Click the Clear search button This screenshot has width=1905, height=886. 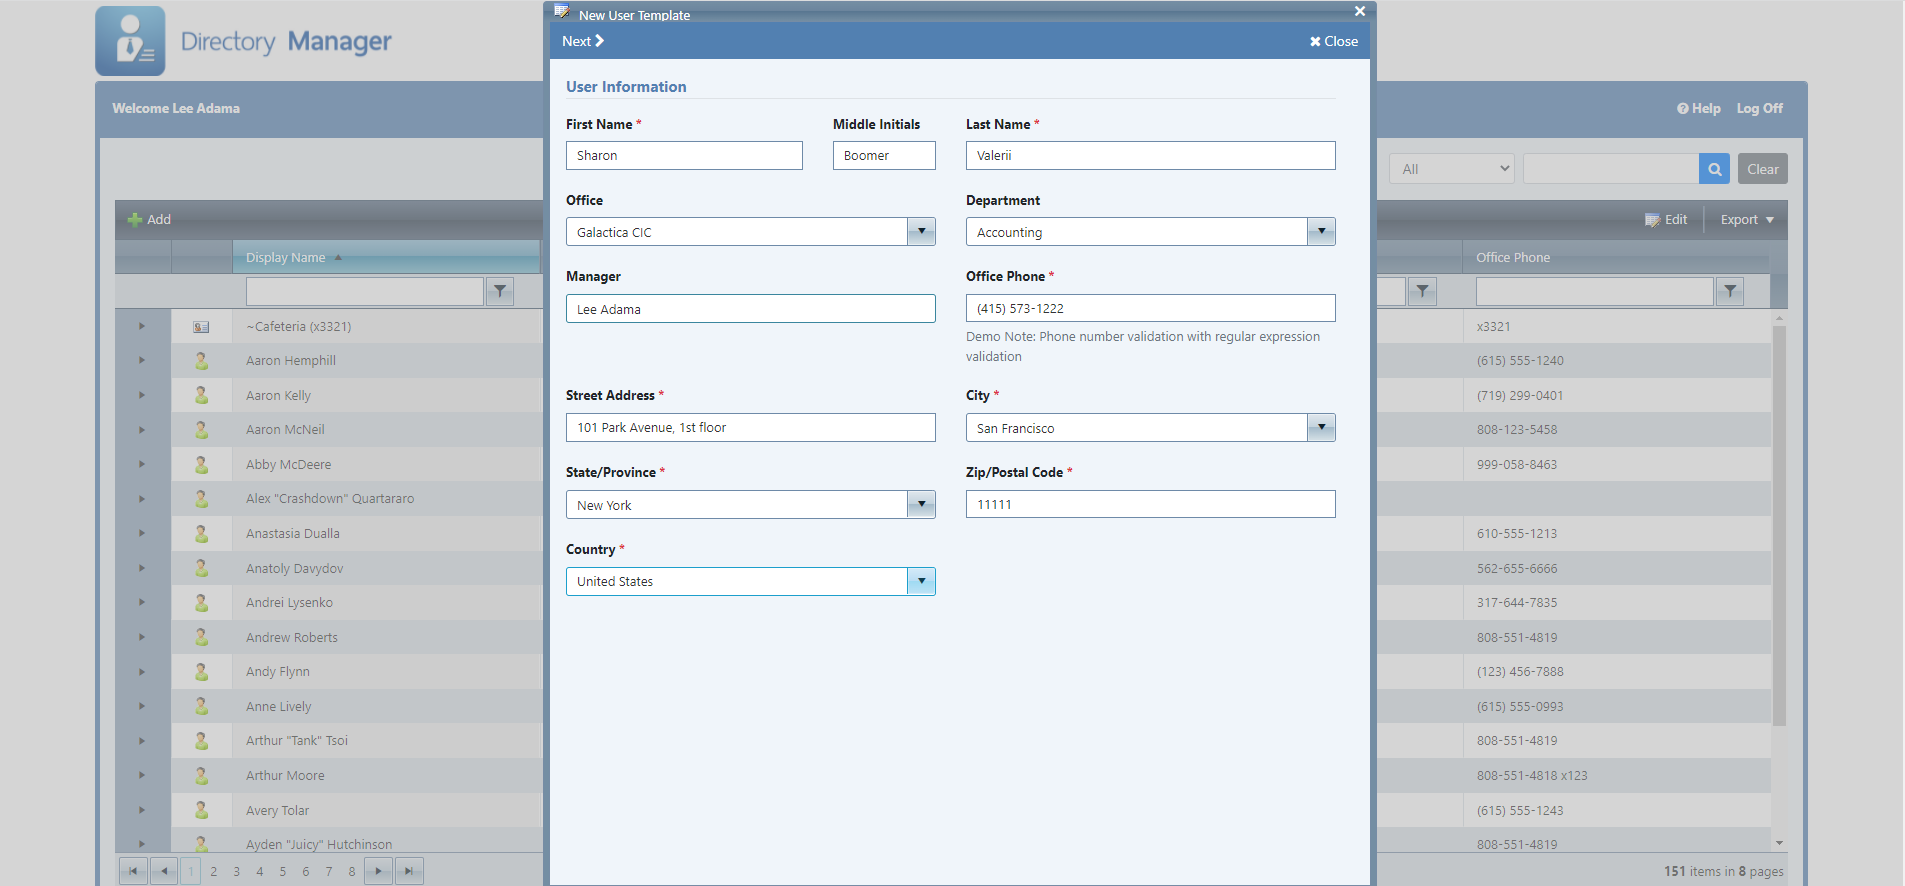coord(1762,169)
